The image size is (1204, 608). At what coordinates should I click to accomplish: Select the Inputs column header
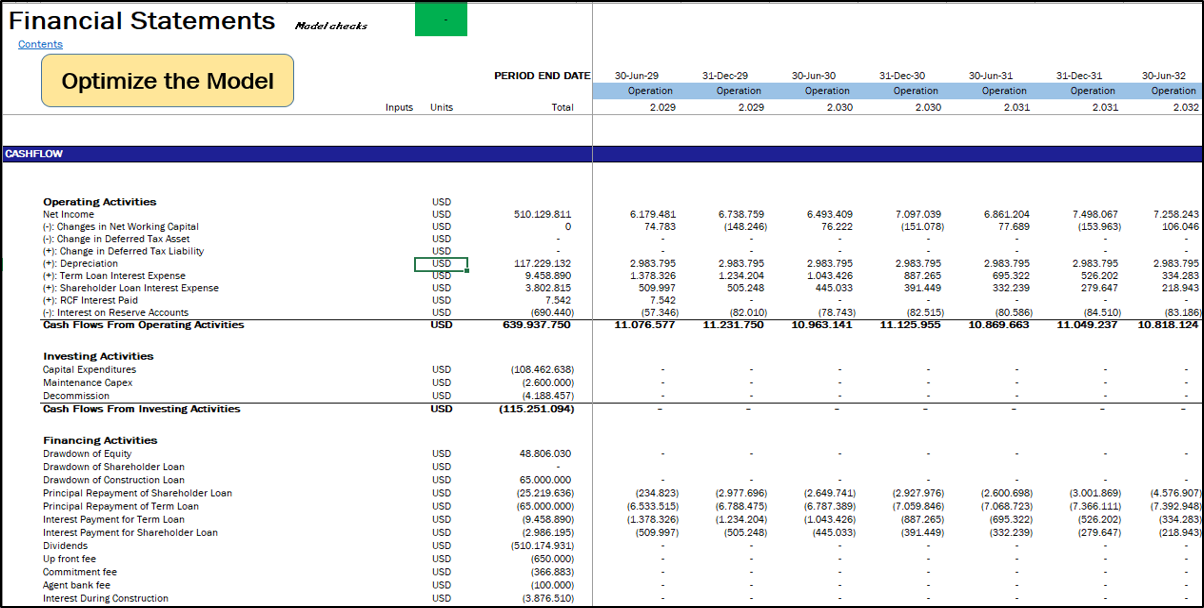[399, 107]
